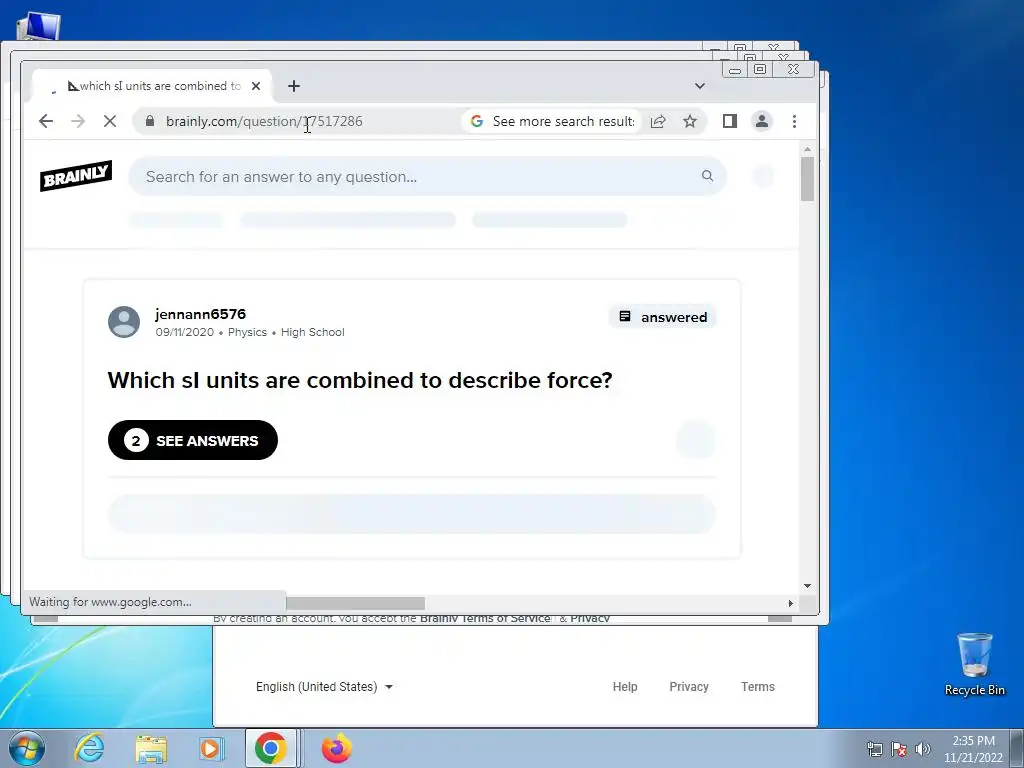Open Windows Media Player from taskbar
Image resolution: width=1024 pixels, height=768 pixels.
tap(211, 748)
